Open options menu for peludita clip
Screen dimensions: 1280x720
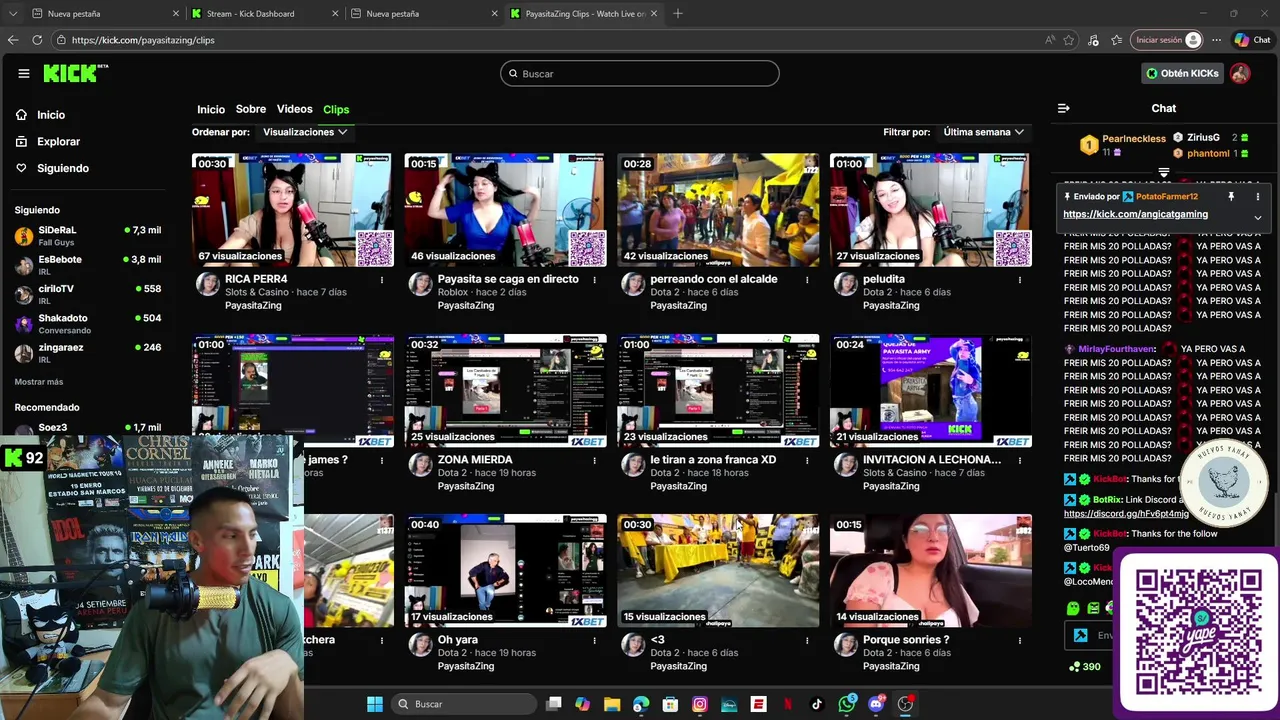[x=1020, y=280]
